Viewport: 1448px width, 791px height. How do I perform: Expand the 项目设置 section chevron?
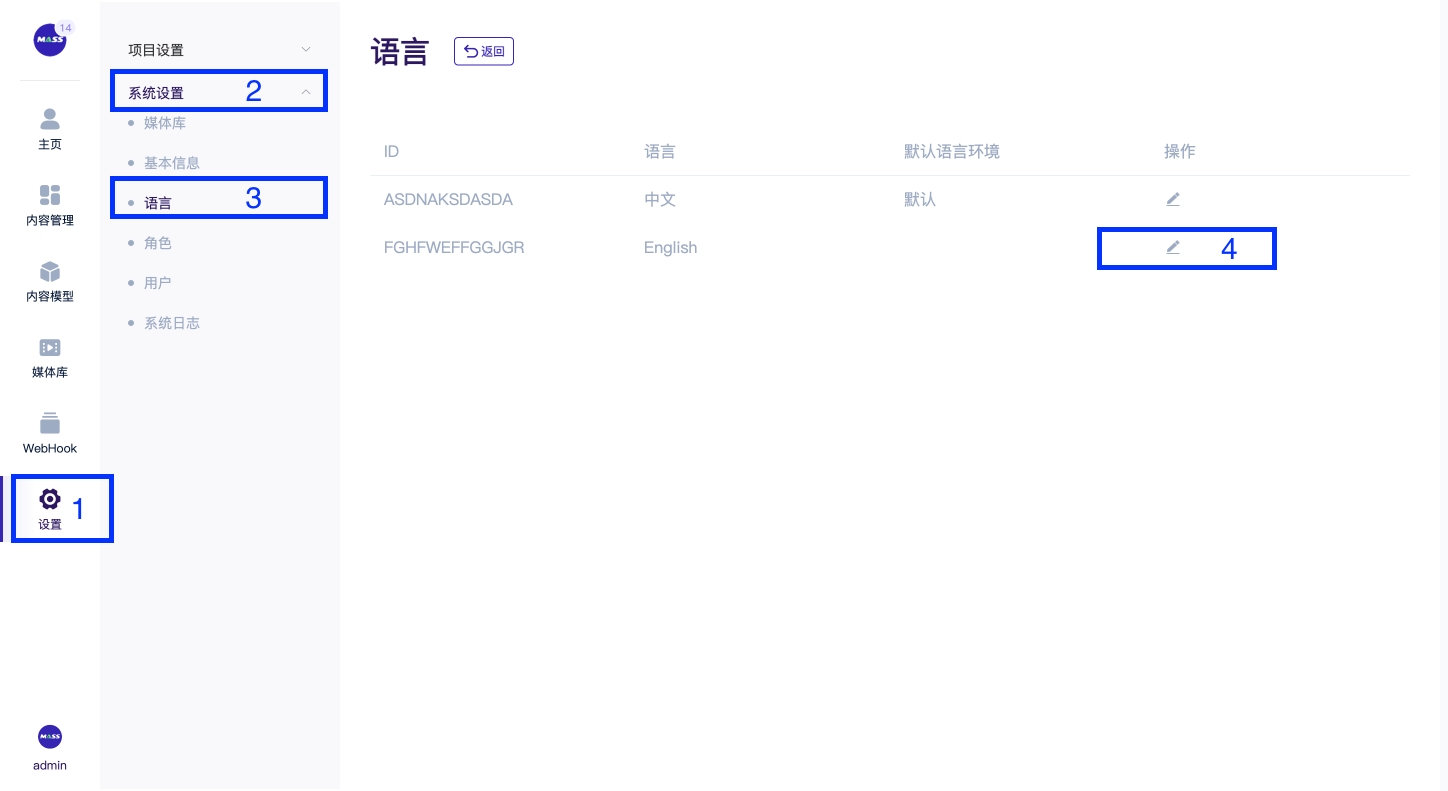point(306,49)
